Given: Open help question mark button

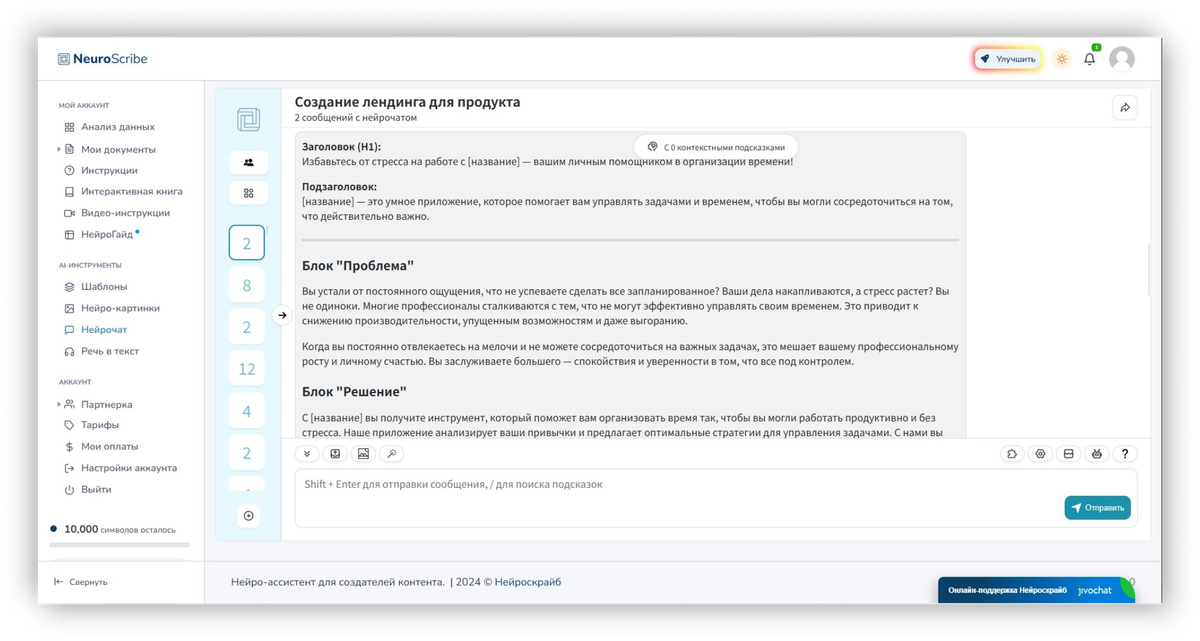Looking at the screenshot, I should (1125, 454).
